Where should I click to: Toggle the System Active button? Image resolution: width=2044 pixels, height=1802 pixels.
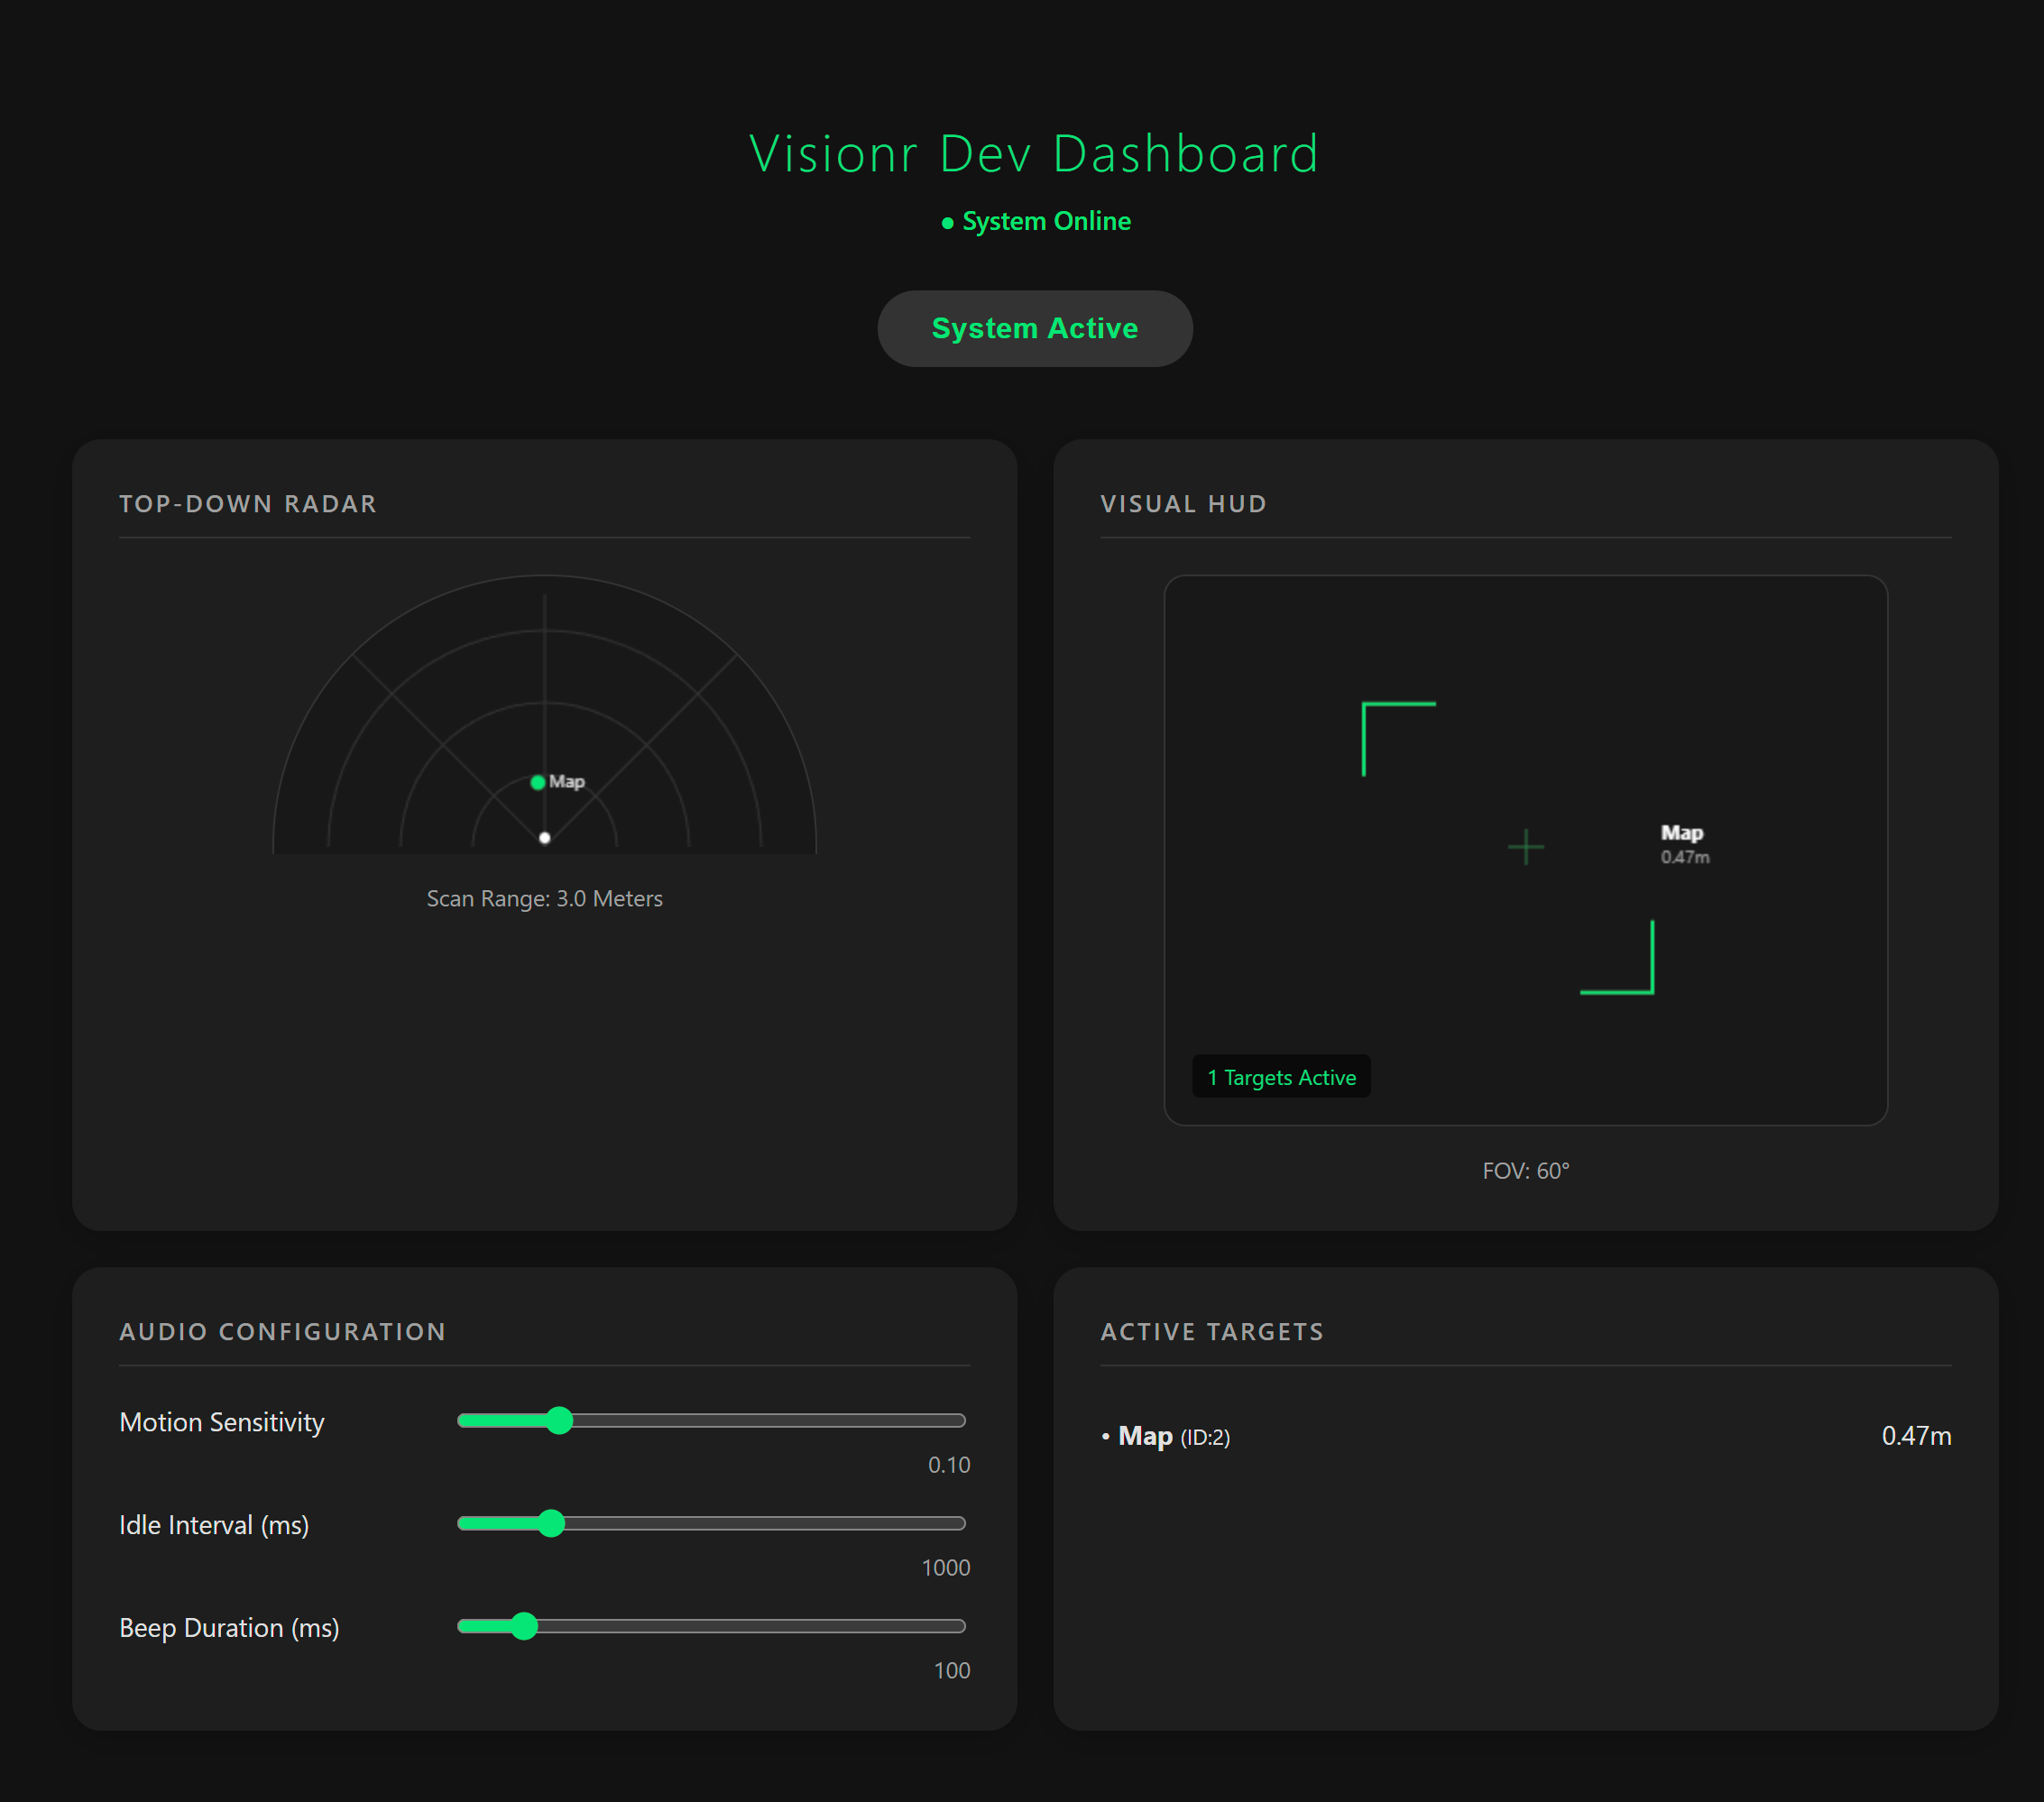pyautogui.click(x=1034, y=329)
